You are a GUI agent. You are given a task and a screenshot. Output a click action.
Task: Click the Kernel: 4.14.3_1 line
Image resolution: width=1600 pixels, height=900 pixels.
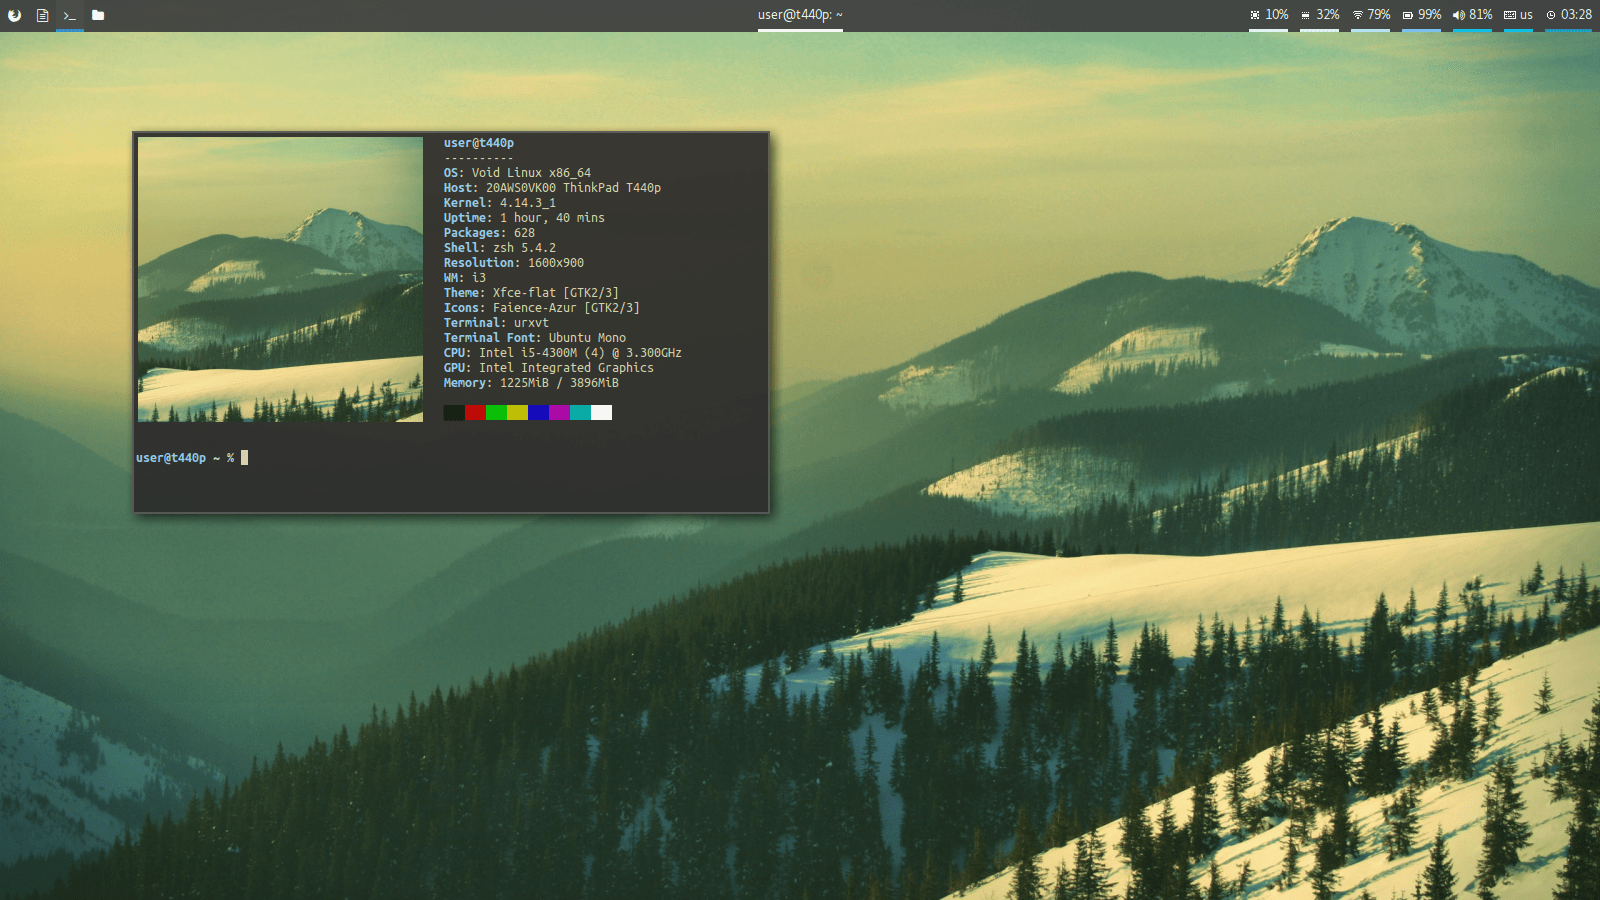[500, 203]
